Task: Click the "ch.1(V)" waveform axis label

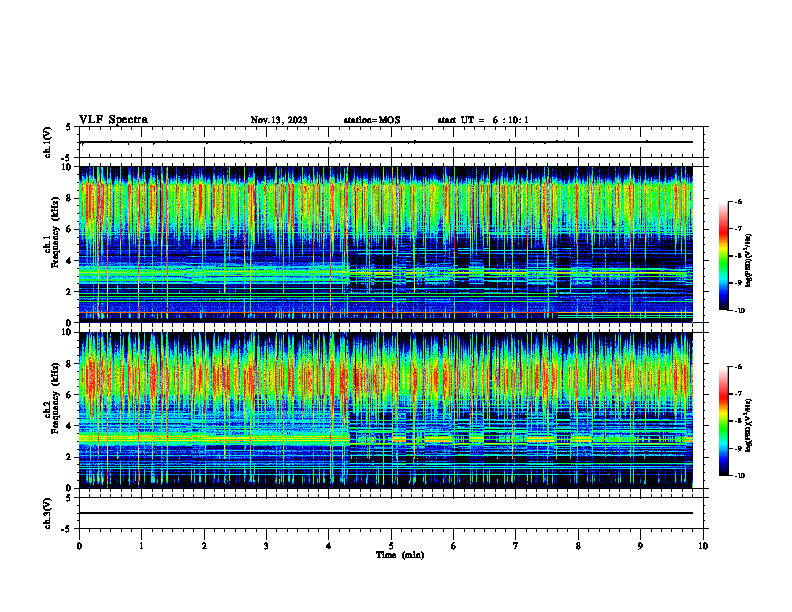Action: pyautogui.click(x=48, y=142)
